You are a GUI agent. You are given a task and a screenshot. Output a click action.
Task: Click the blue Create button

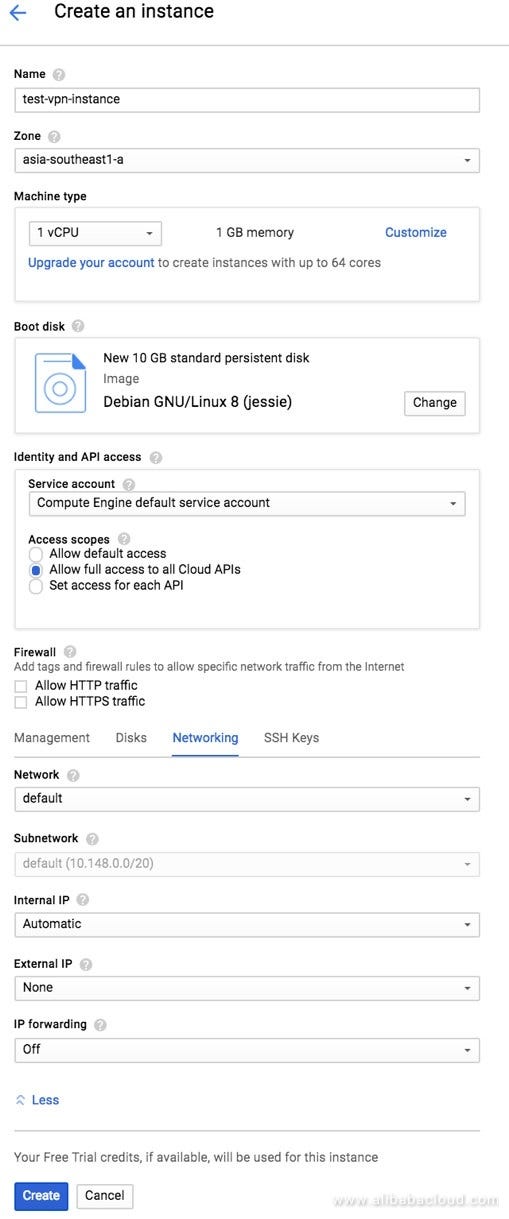point(41,1196)
